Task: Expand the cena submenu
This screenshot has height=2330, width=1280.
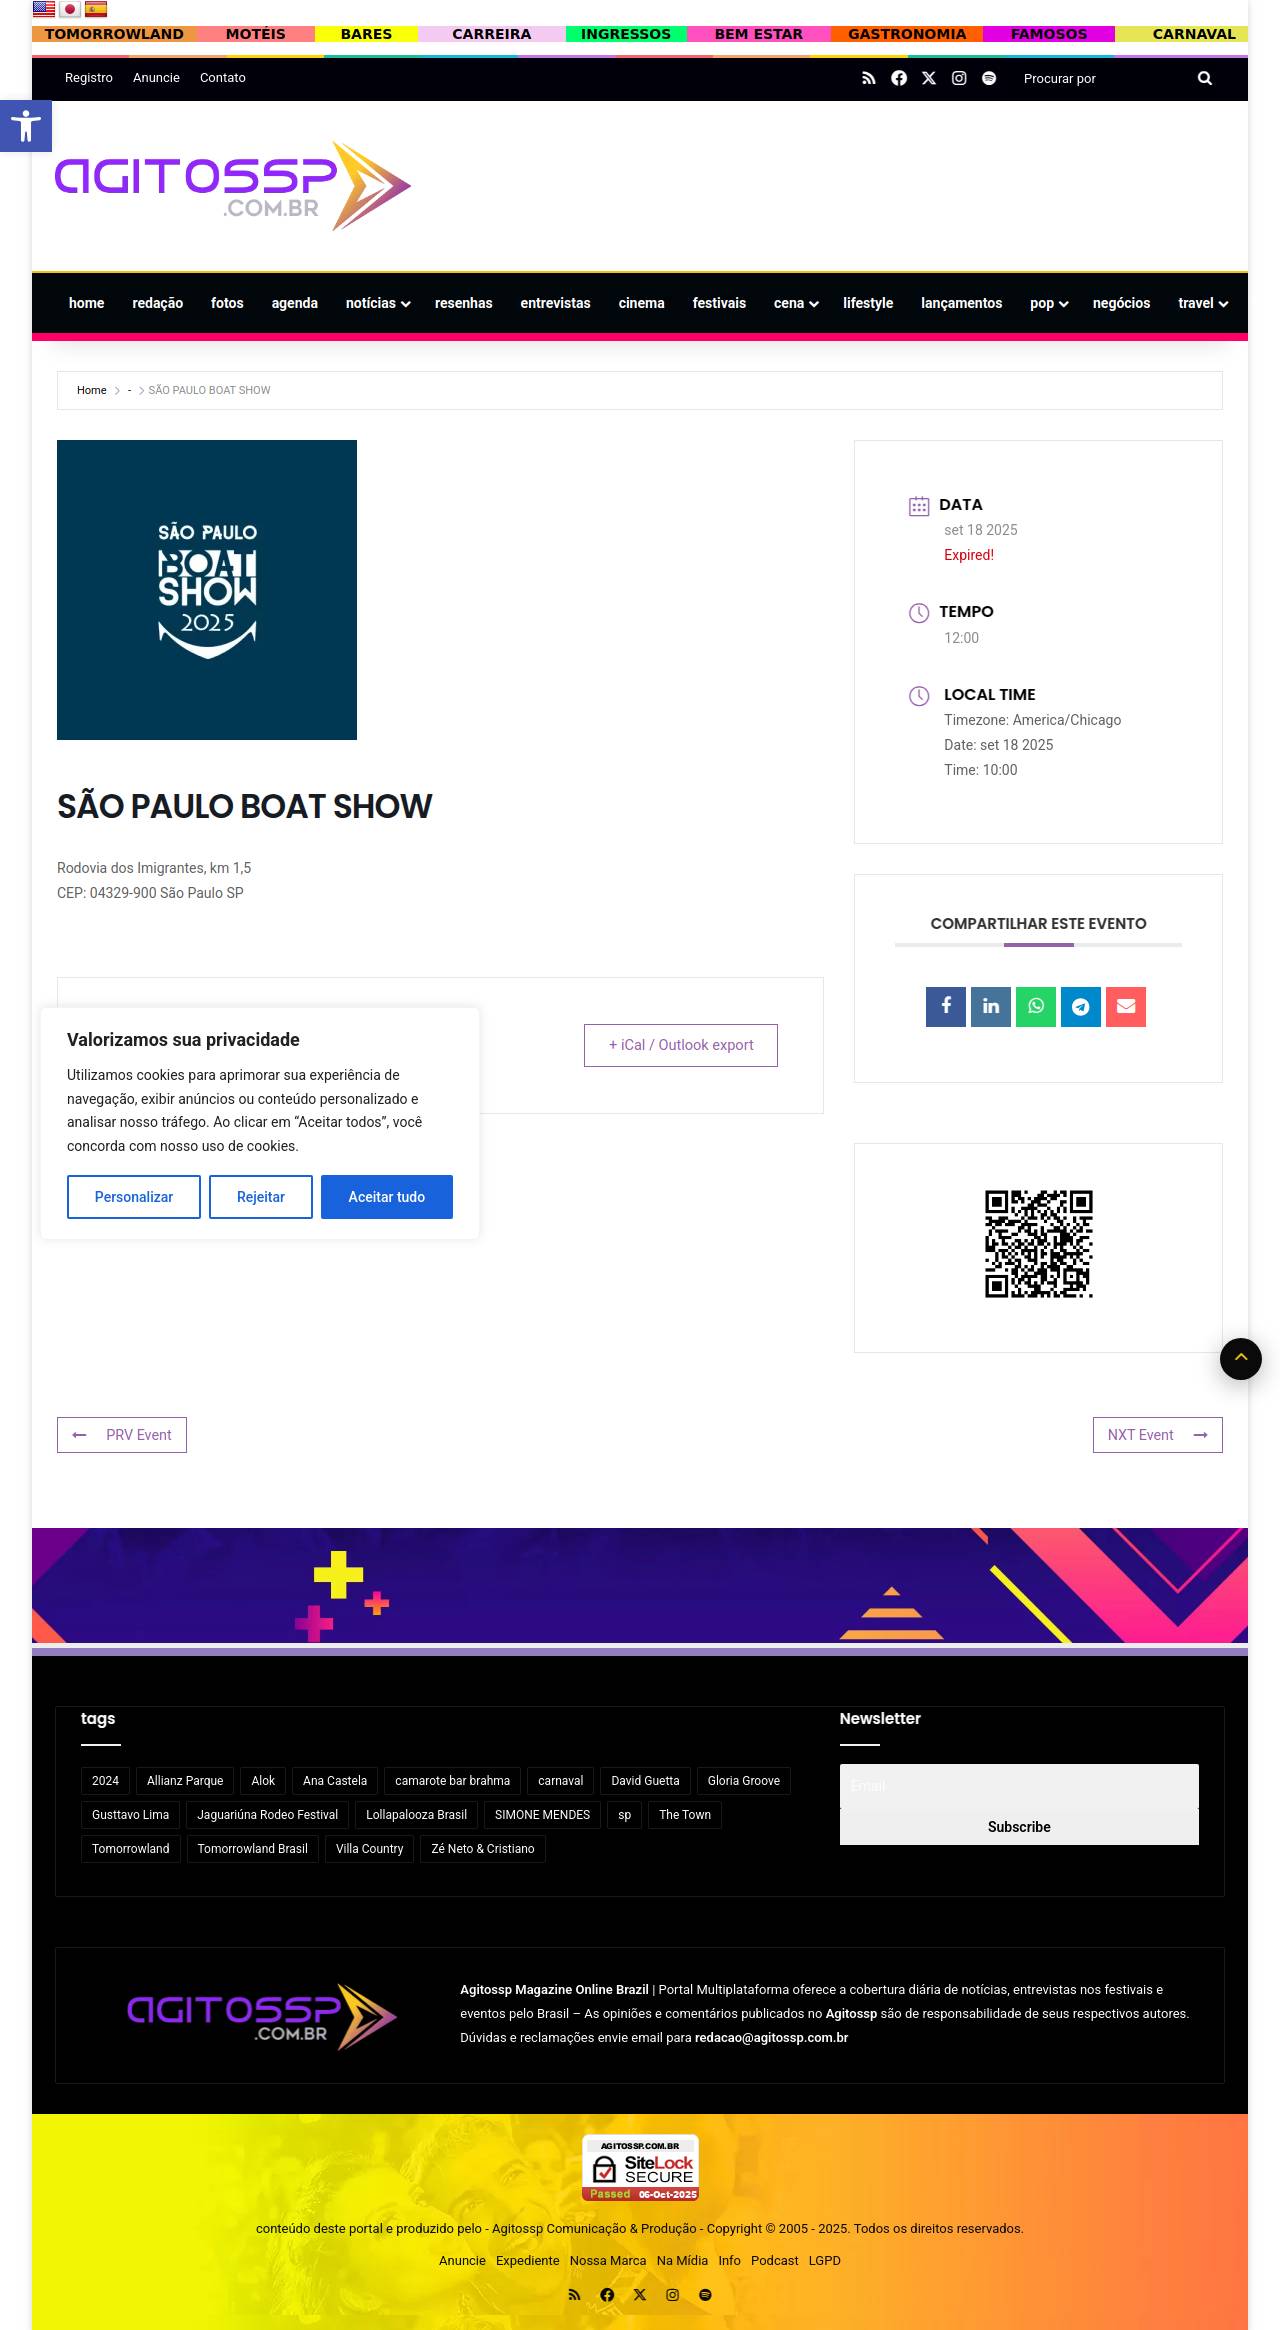Action: click(x=796, y=303)
